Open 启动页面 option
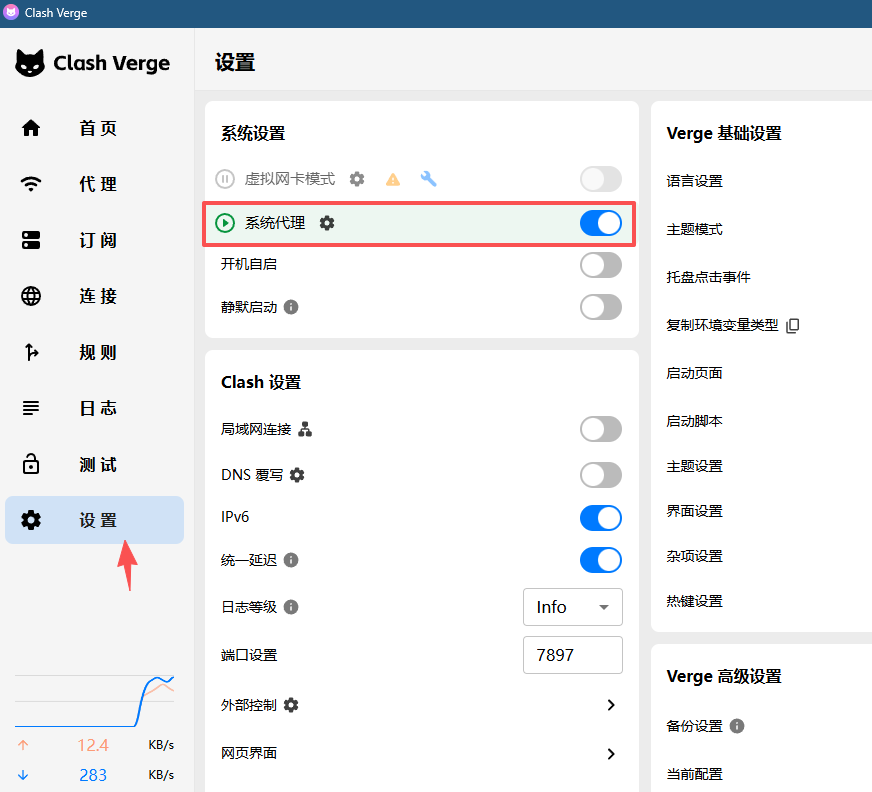872x792 pixels. point(695,373)
